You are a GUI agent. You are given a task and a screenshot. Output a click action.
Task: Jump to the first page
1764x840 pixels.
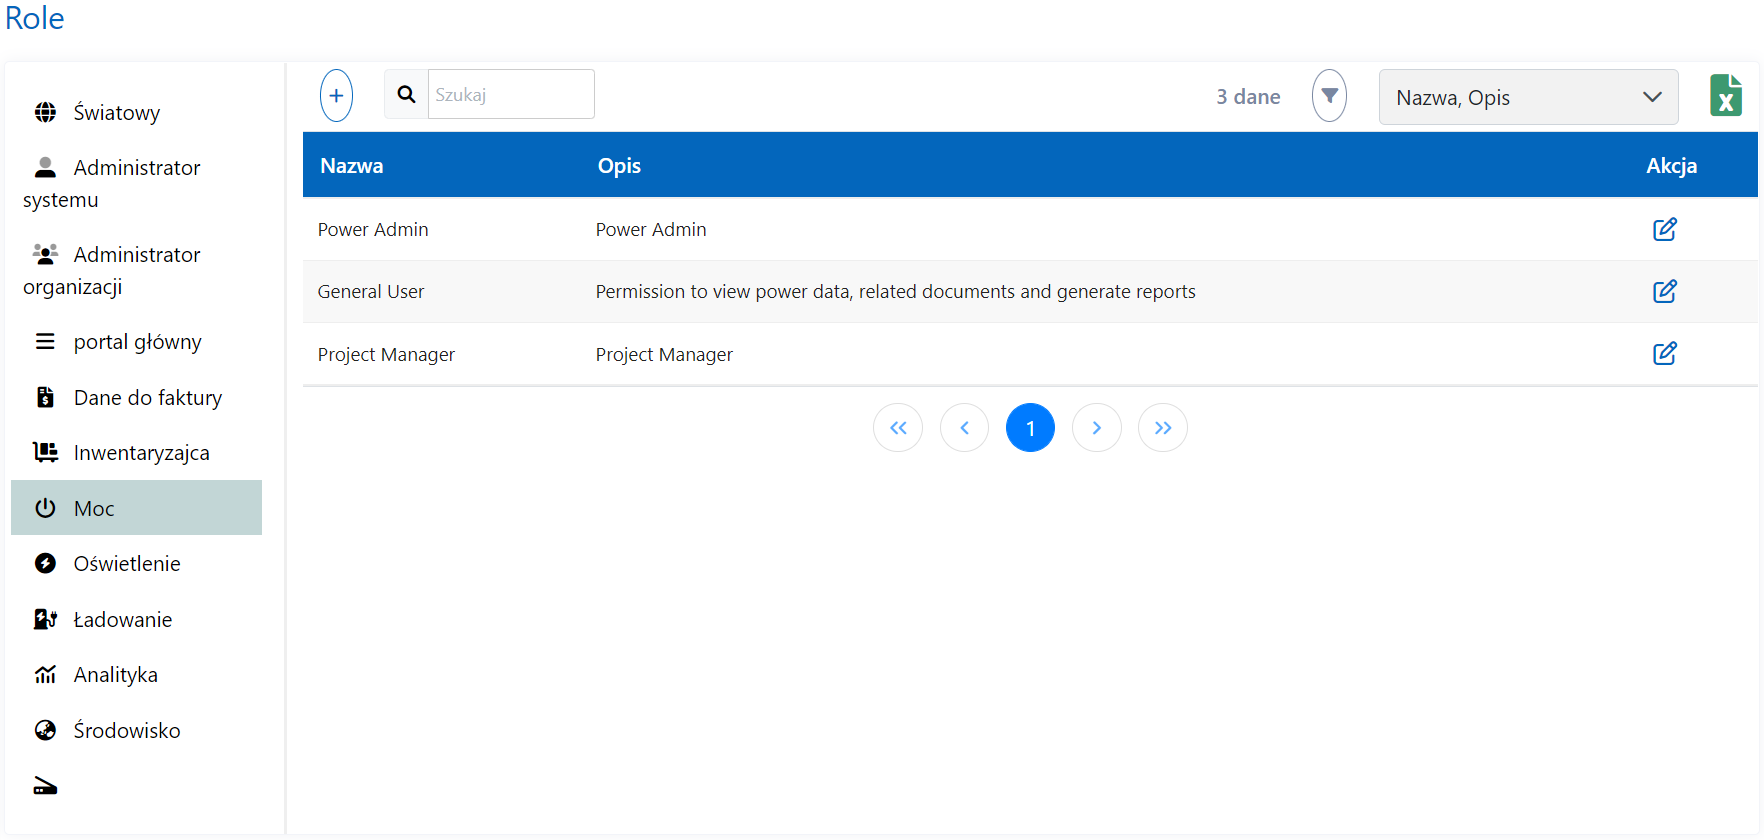click(x=898, y=428)
